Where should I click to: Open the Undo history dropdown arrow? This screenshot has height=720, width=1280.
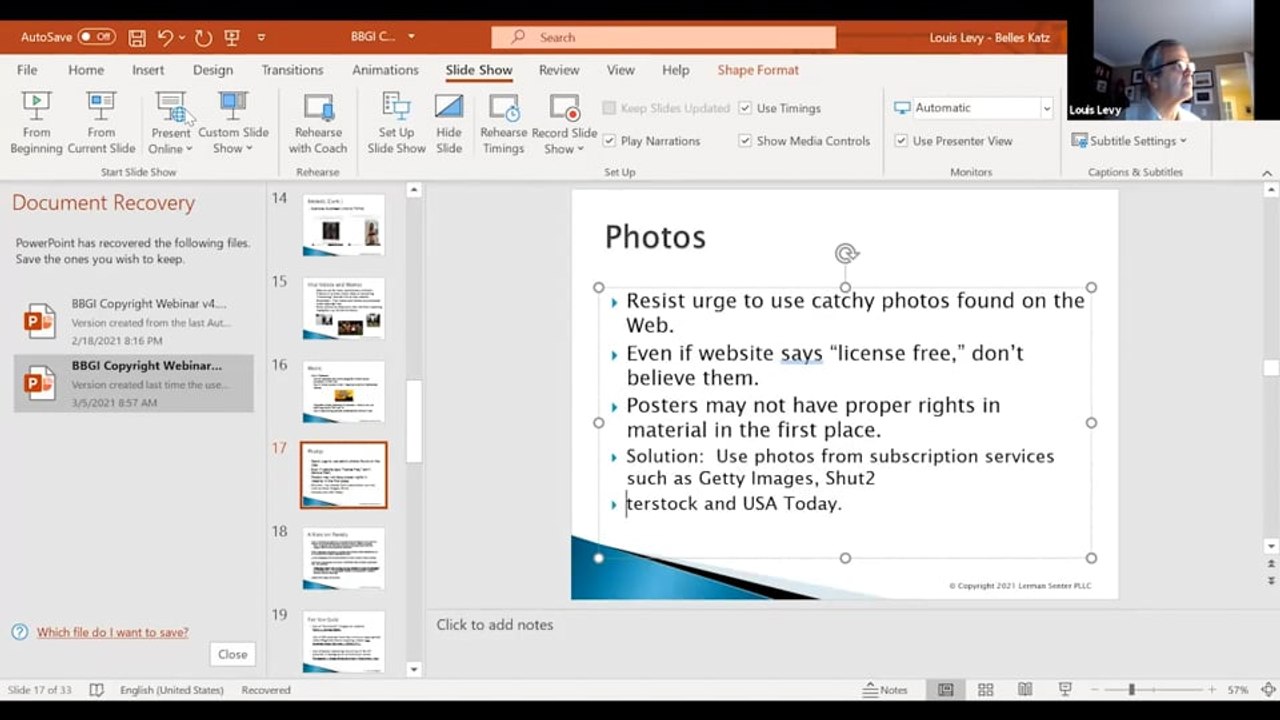pos(182,38)
